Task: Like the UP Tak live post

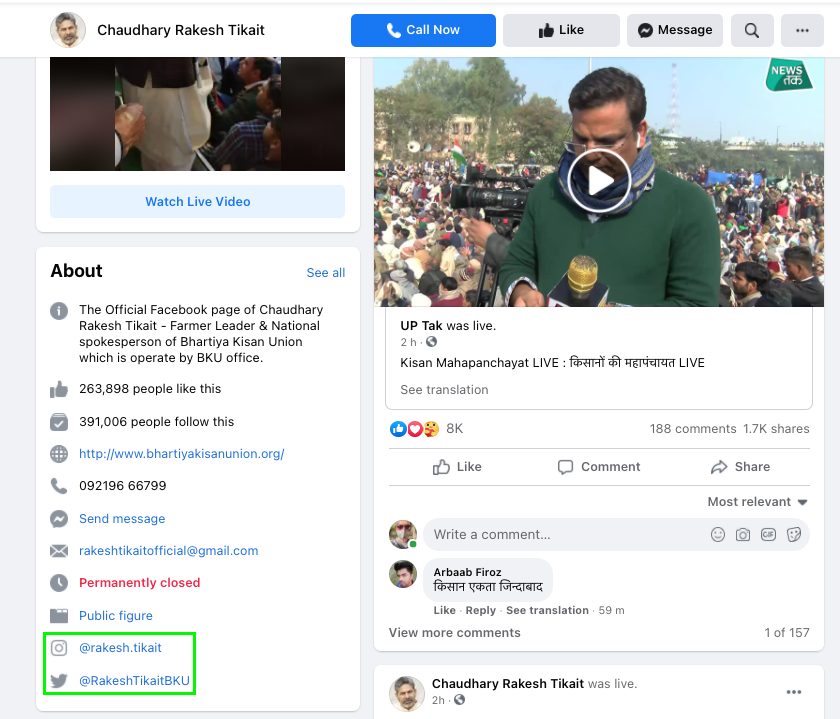Action: (x=457, y=467)
